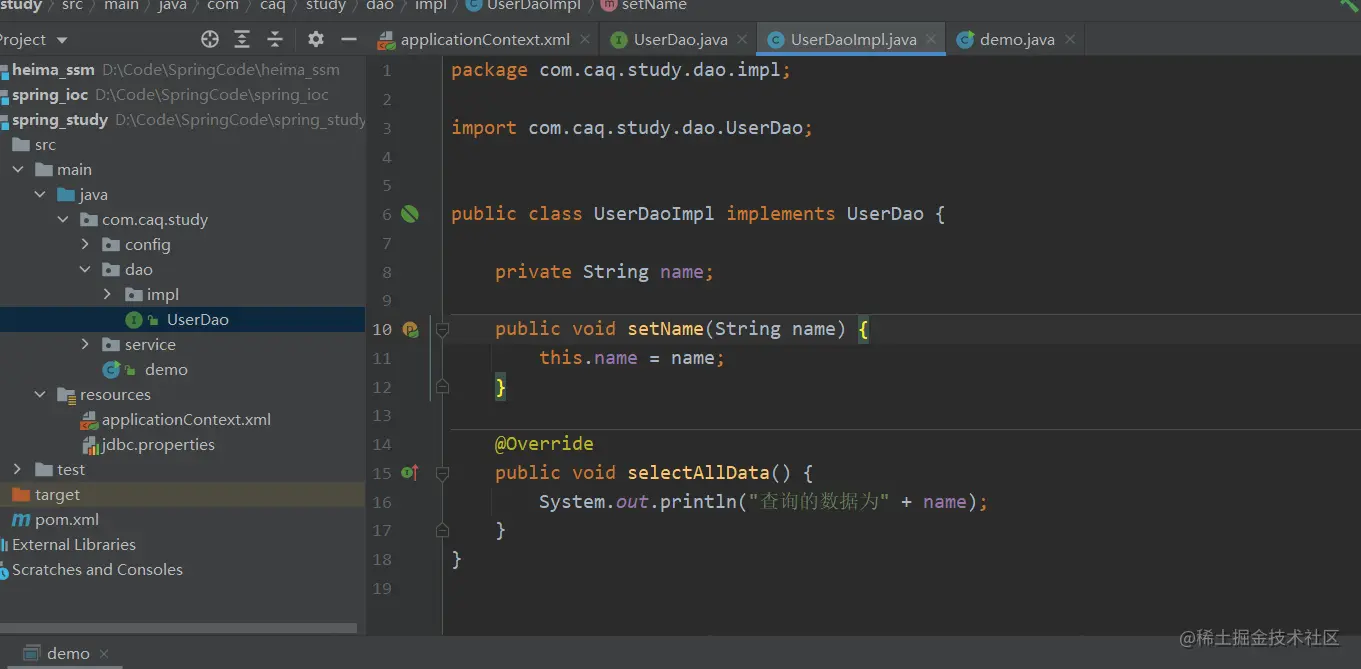Collapse the resources folder
Screen dimensions: 1361x669
(41, 395)
